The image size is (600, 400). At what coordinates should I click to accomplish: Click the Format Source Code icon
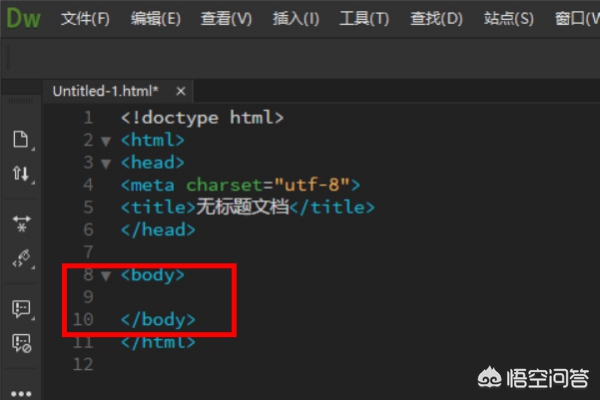pyautogui.click(x=21, y=258)
